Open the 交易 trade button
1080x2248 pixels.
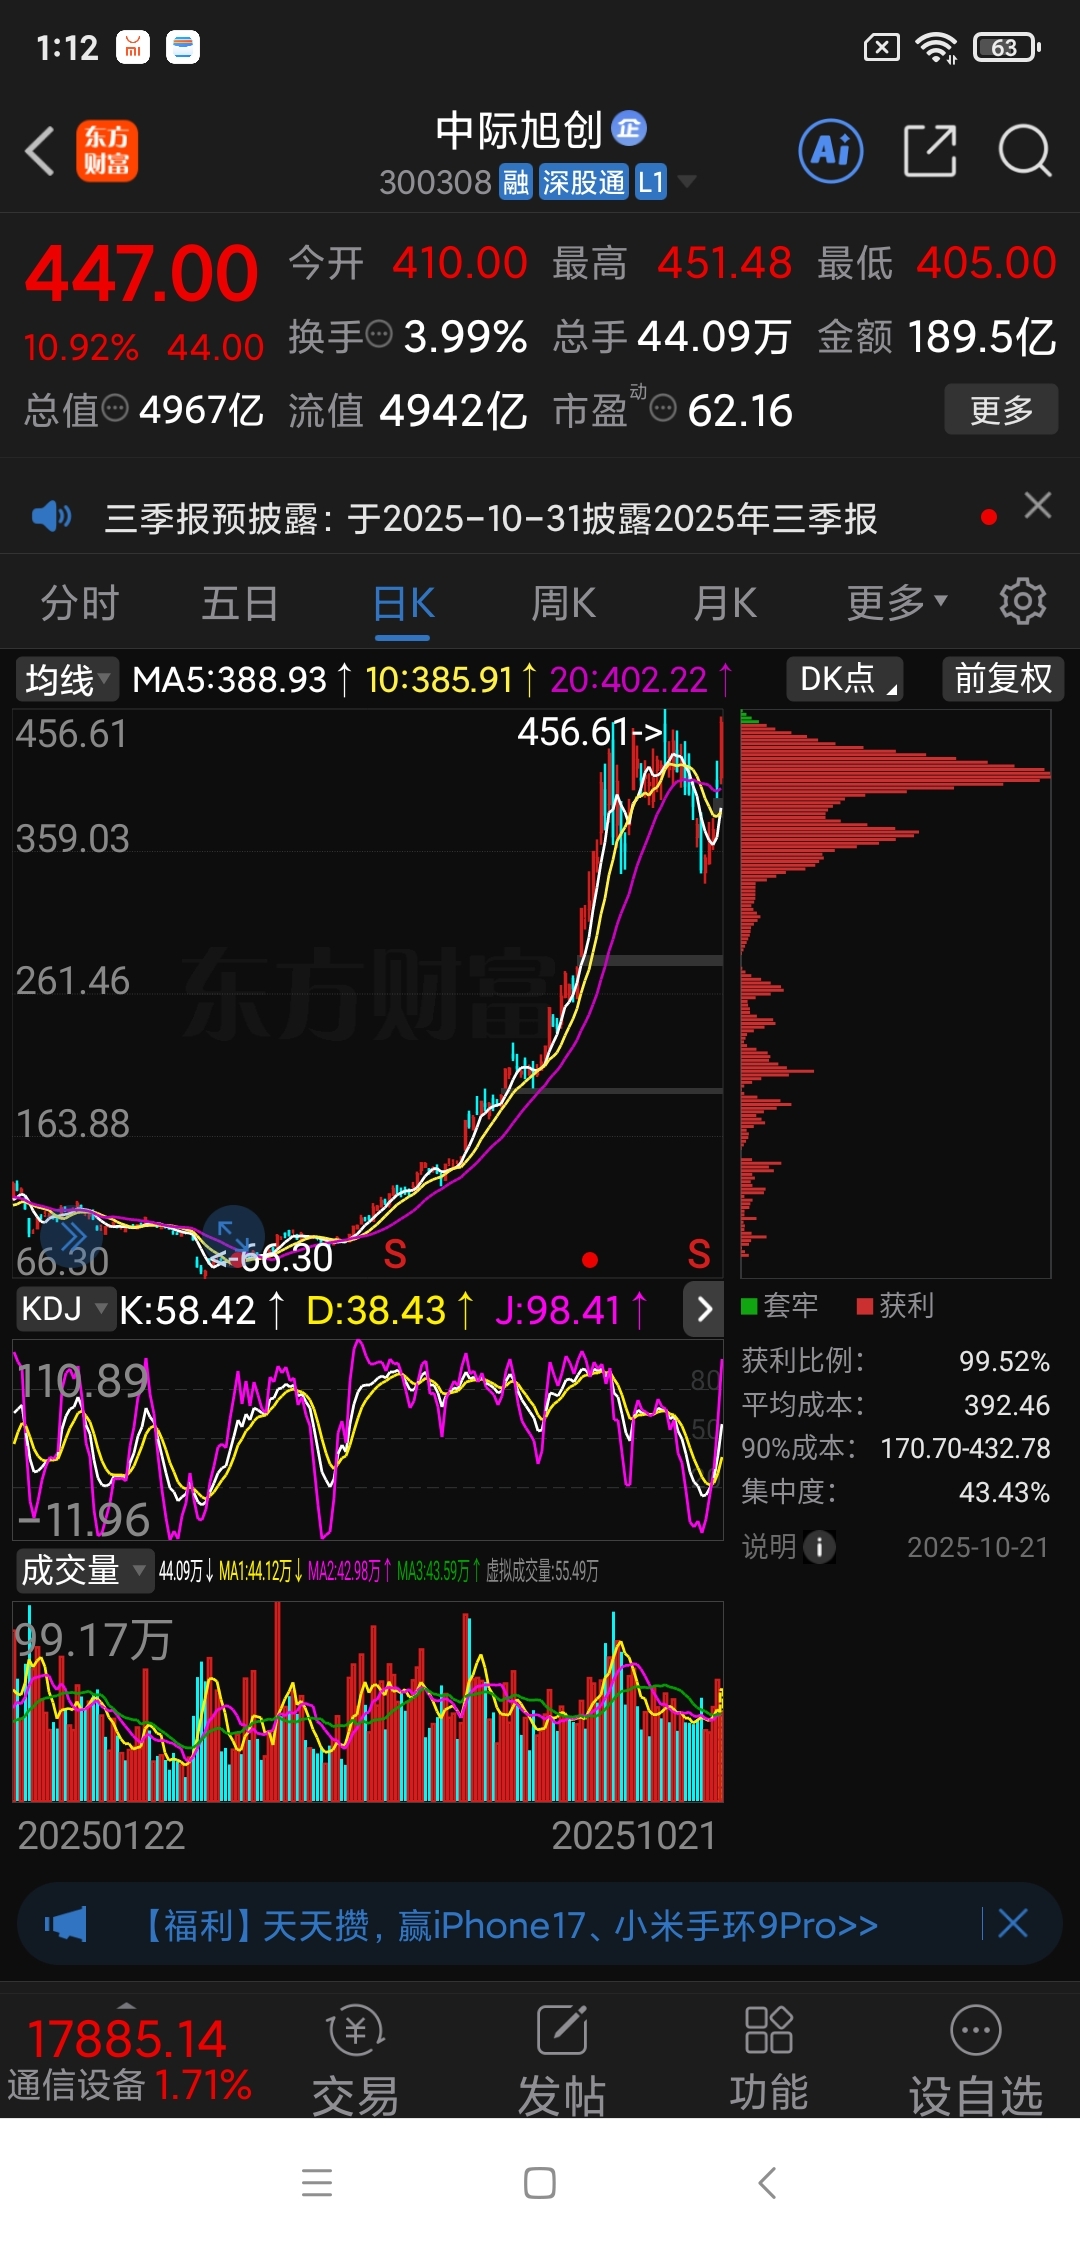pyautogui.click(x=355, y=2060)
